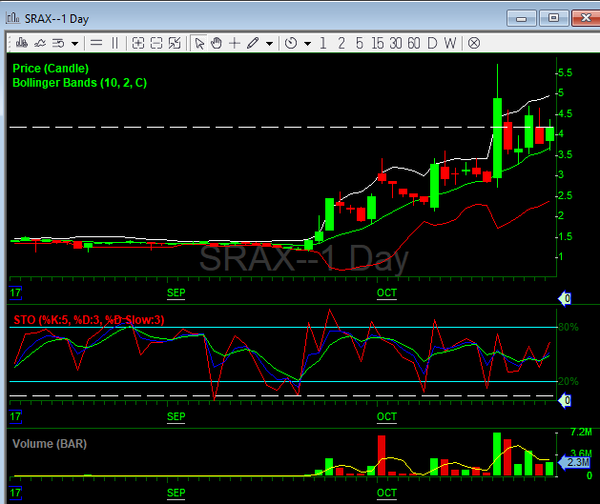Click the clock time interval icon
The width and height of the screenshot is (600, 504).
290,43
